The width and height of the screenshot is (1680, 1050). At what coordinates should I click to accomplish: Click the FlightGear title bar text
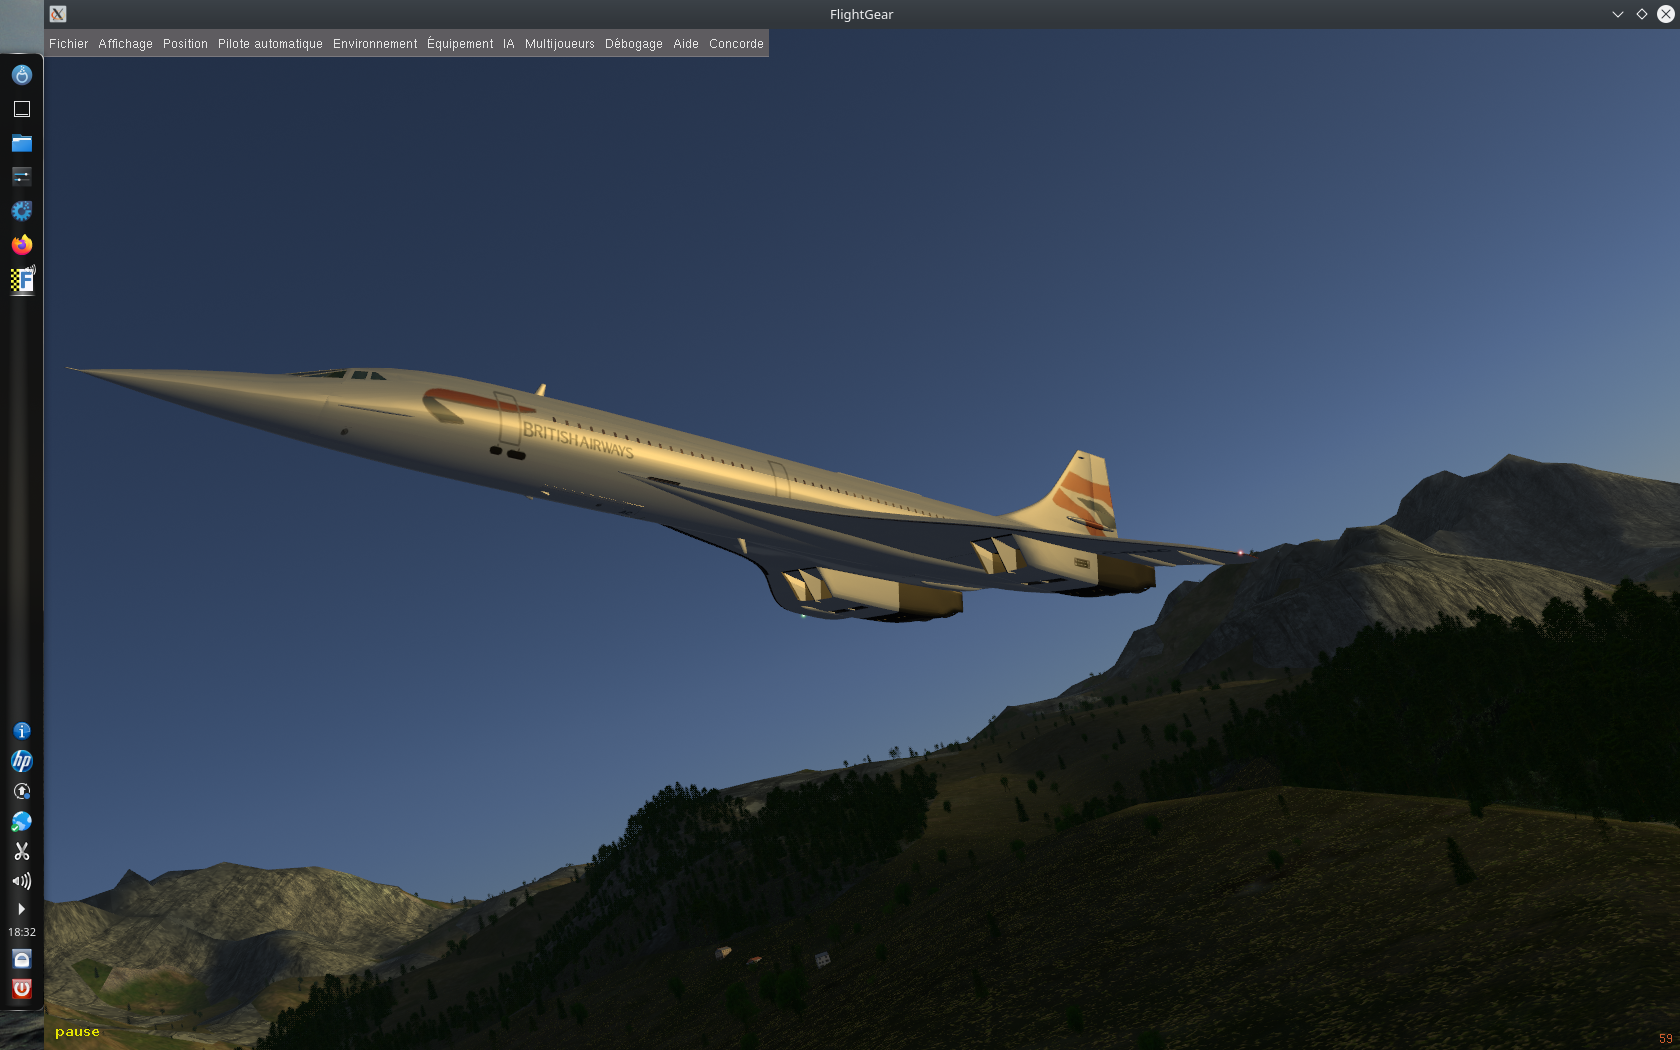[x=861, y=14]
